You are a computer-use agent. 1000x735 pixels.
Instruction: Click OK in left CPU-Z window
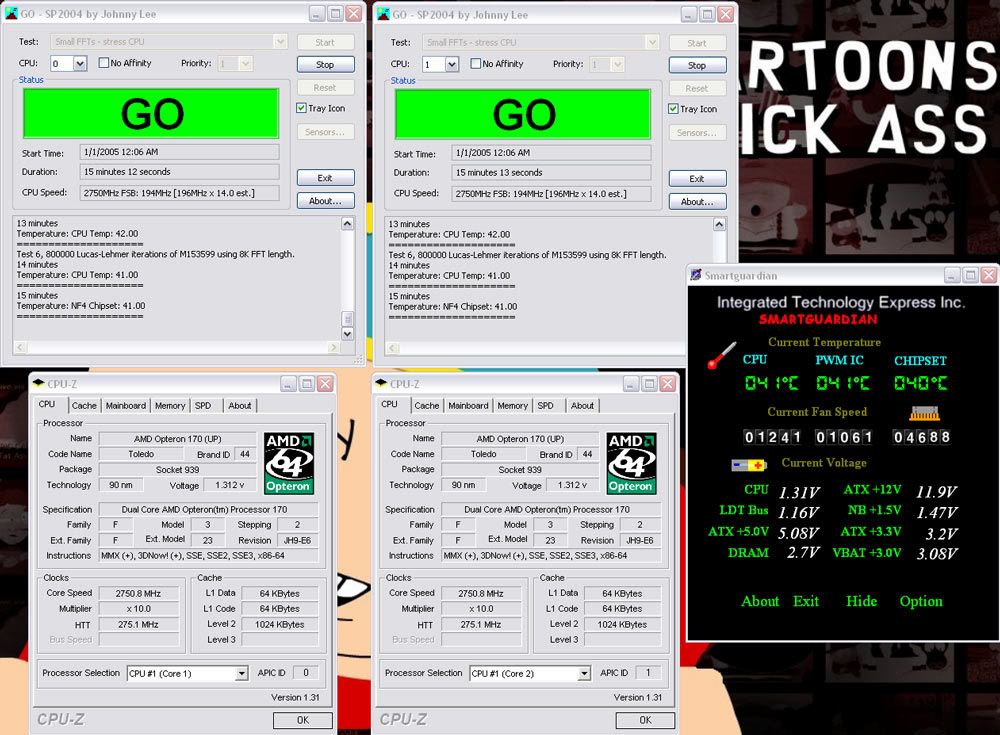(303, 720)
